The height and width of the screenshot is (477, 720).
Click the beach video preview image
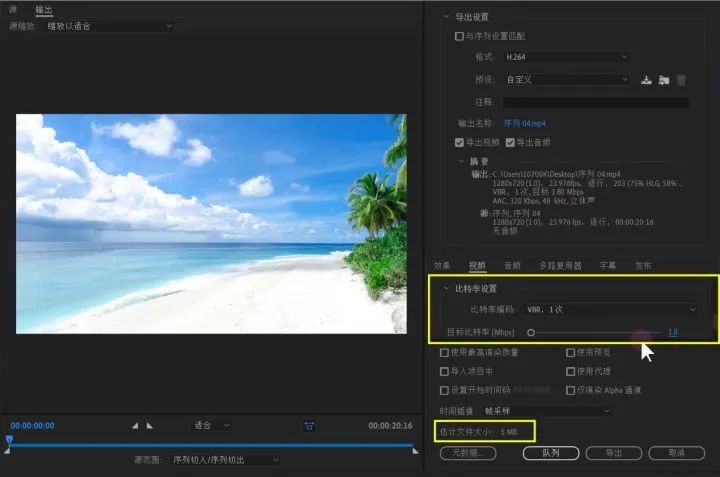pyautogui.click(x=211, y=224)
